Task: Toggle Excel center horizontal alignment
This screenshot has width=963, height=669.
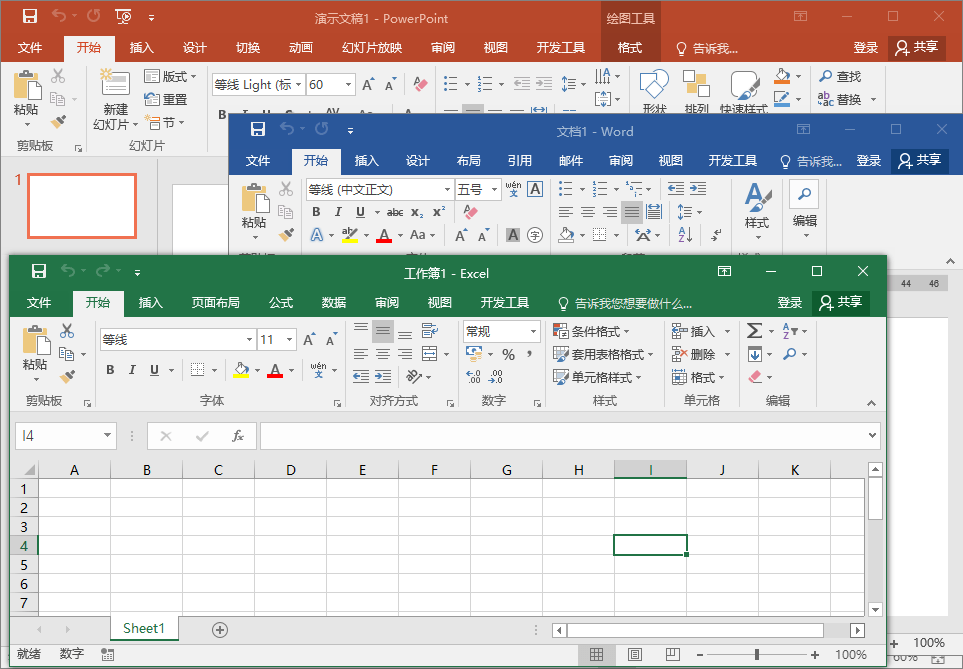Action: [383, 354]
